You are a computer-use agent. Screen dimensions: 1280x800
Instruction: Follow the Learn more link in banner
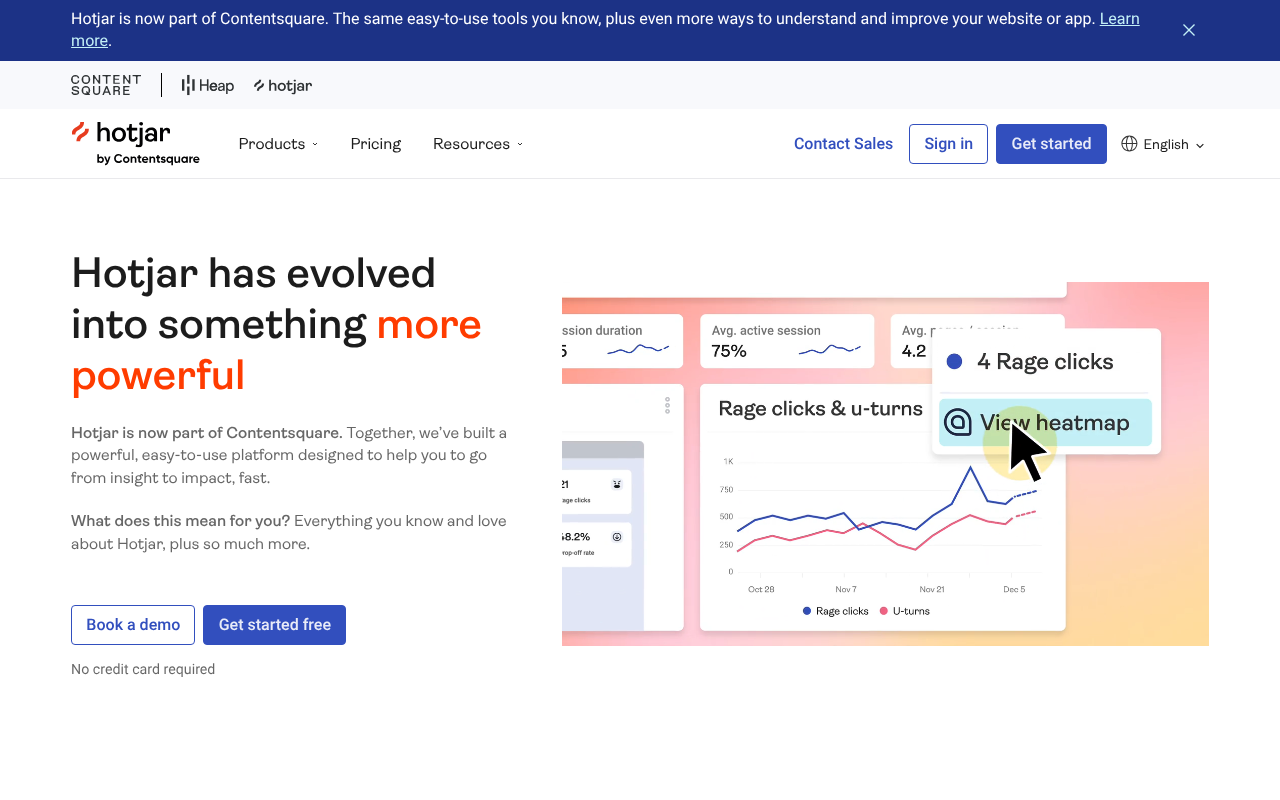pyautogui.click(x=1119, y=19)
